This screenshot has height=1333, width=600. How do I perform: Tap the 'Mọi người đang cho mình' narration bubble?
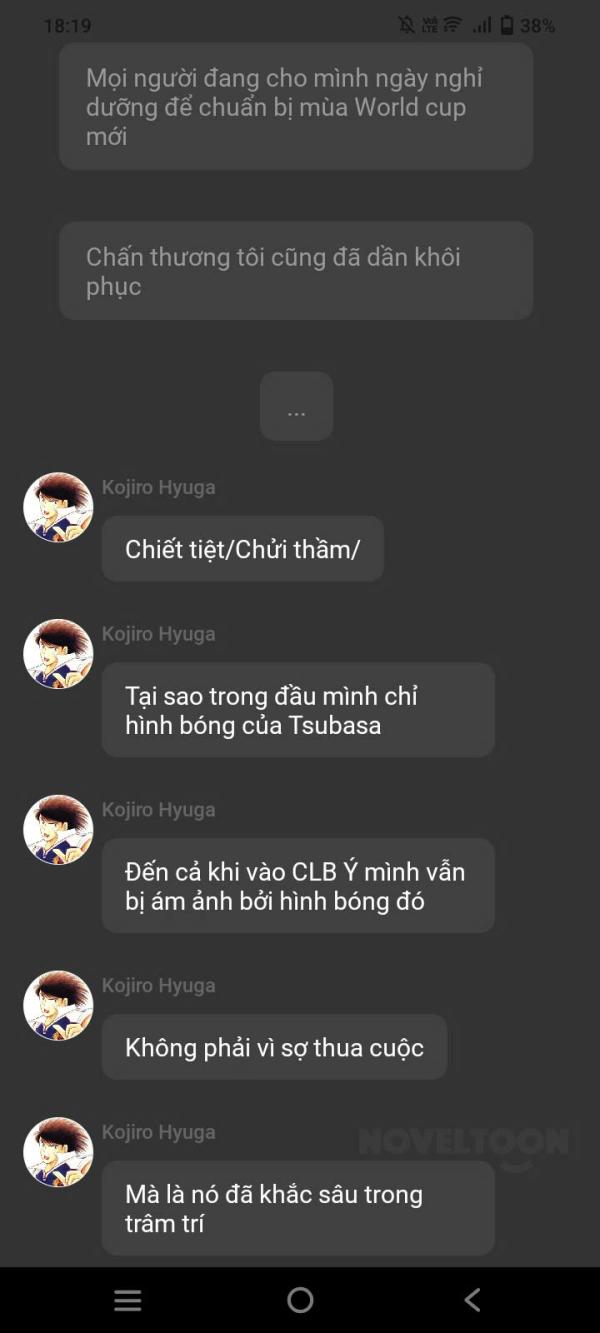pyautogui.click(x=296, y=106)
